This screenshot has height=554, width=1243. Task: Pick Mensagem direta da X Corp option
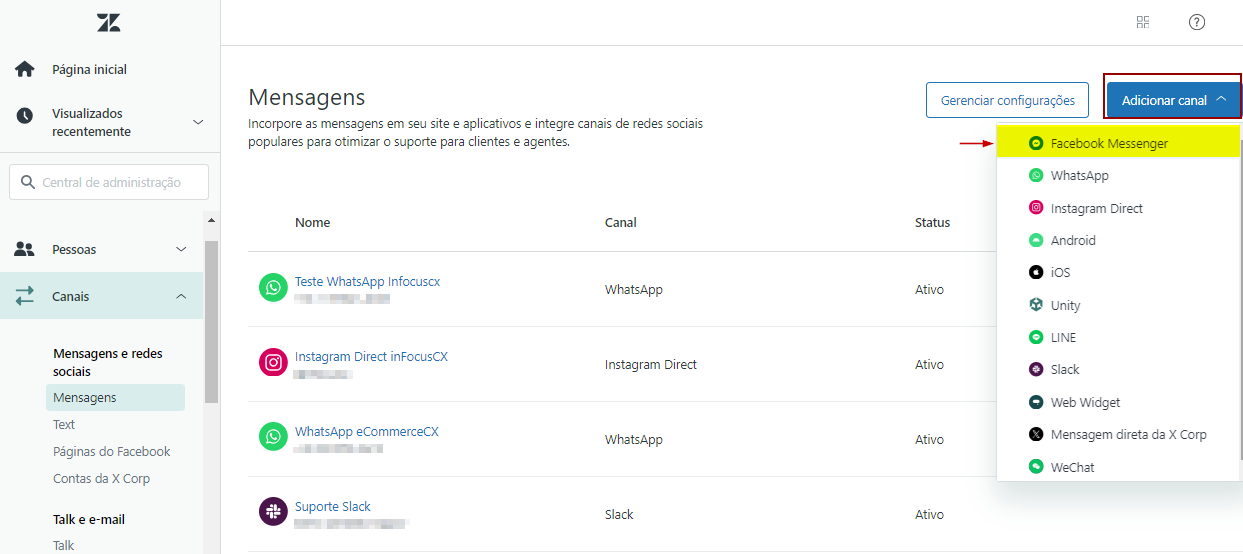pos(1128,434)
